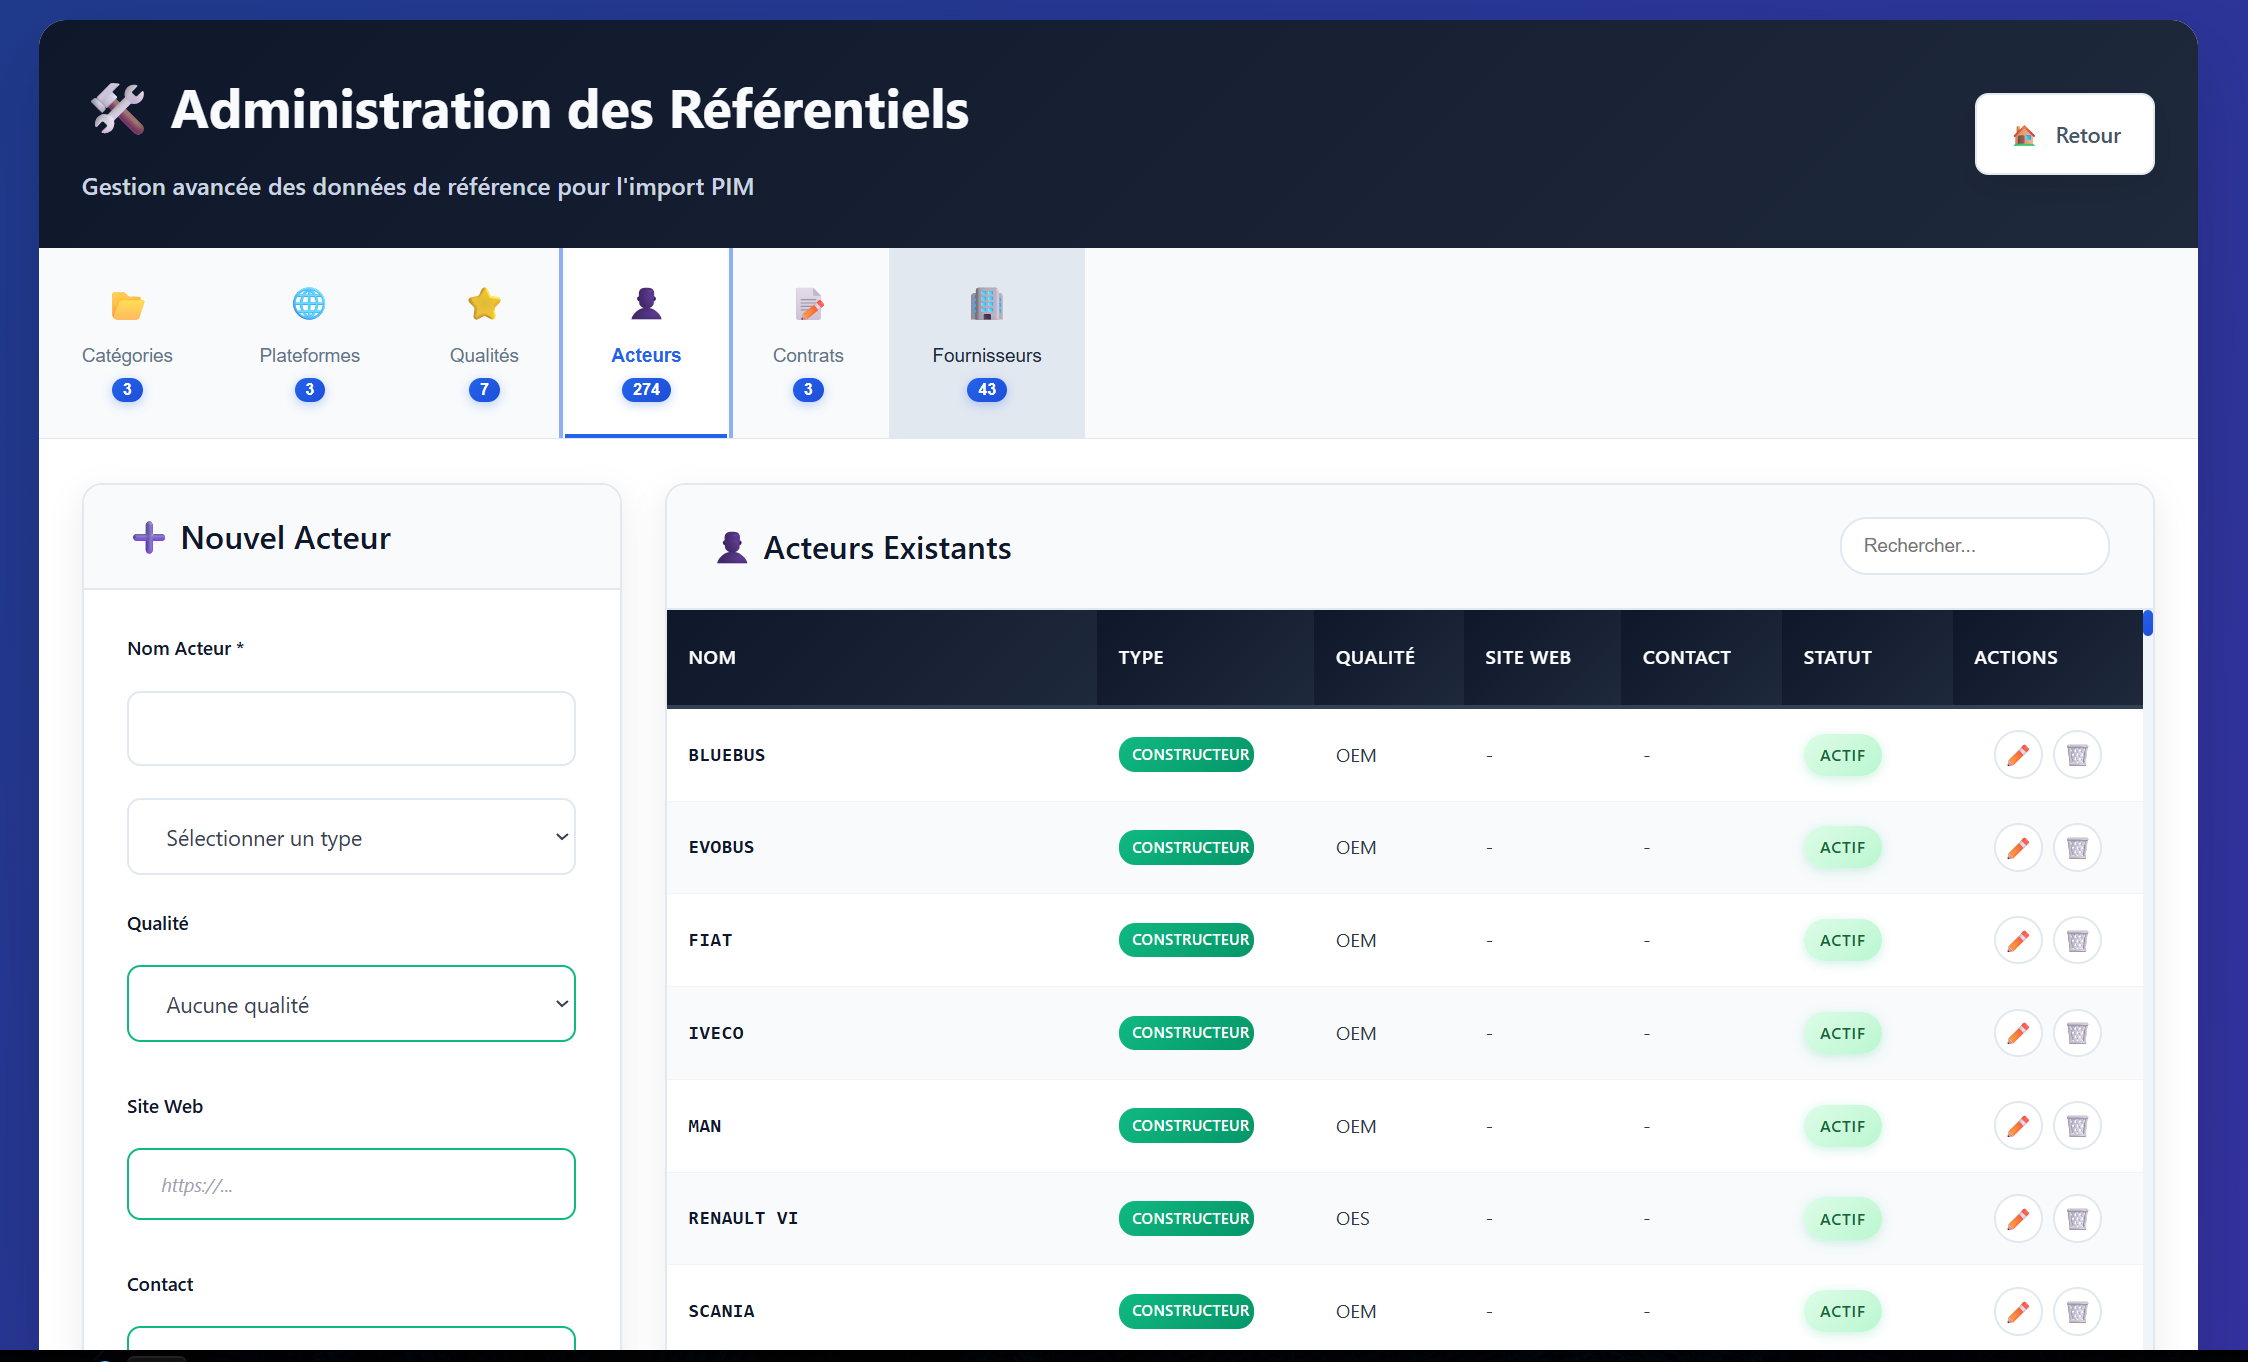Toggle the ACTIF status badge for MAN
Viewport: 2248px width, 1362px height.
[1842, 1126]
